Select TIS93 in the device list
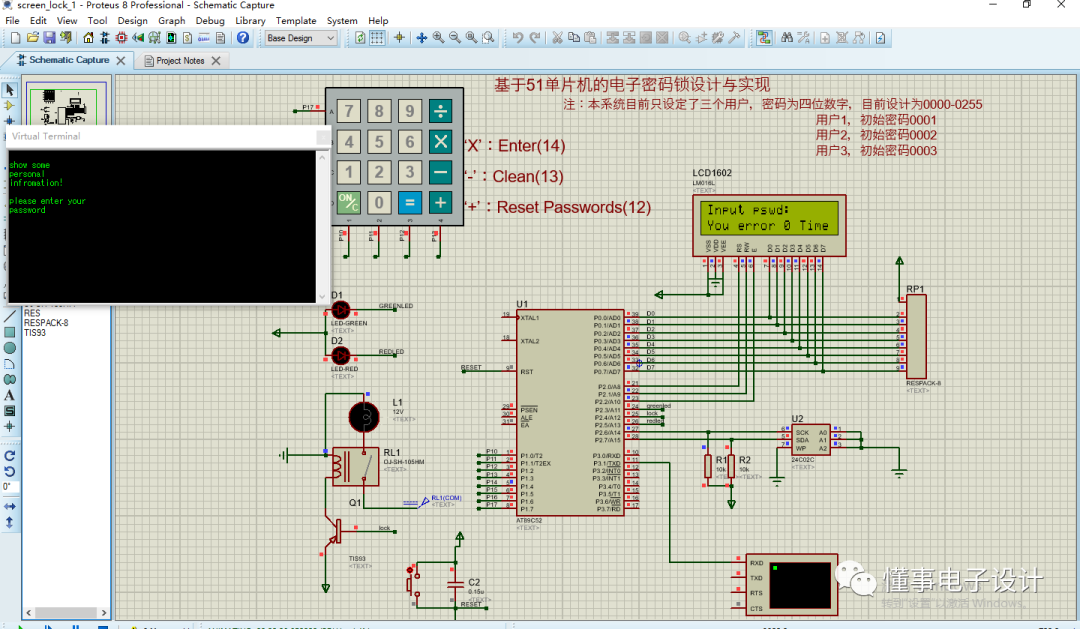 (35, 333)
